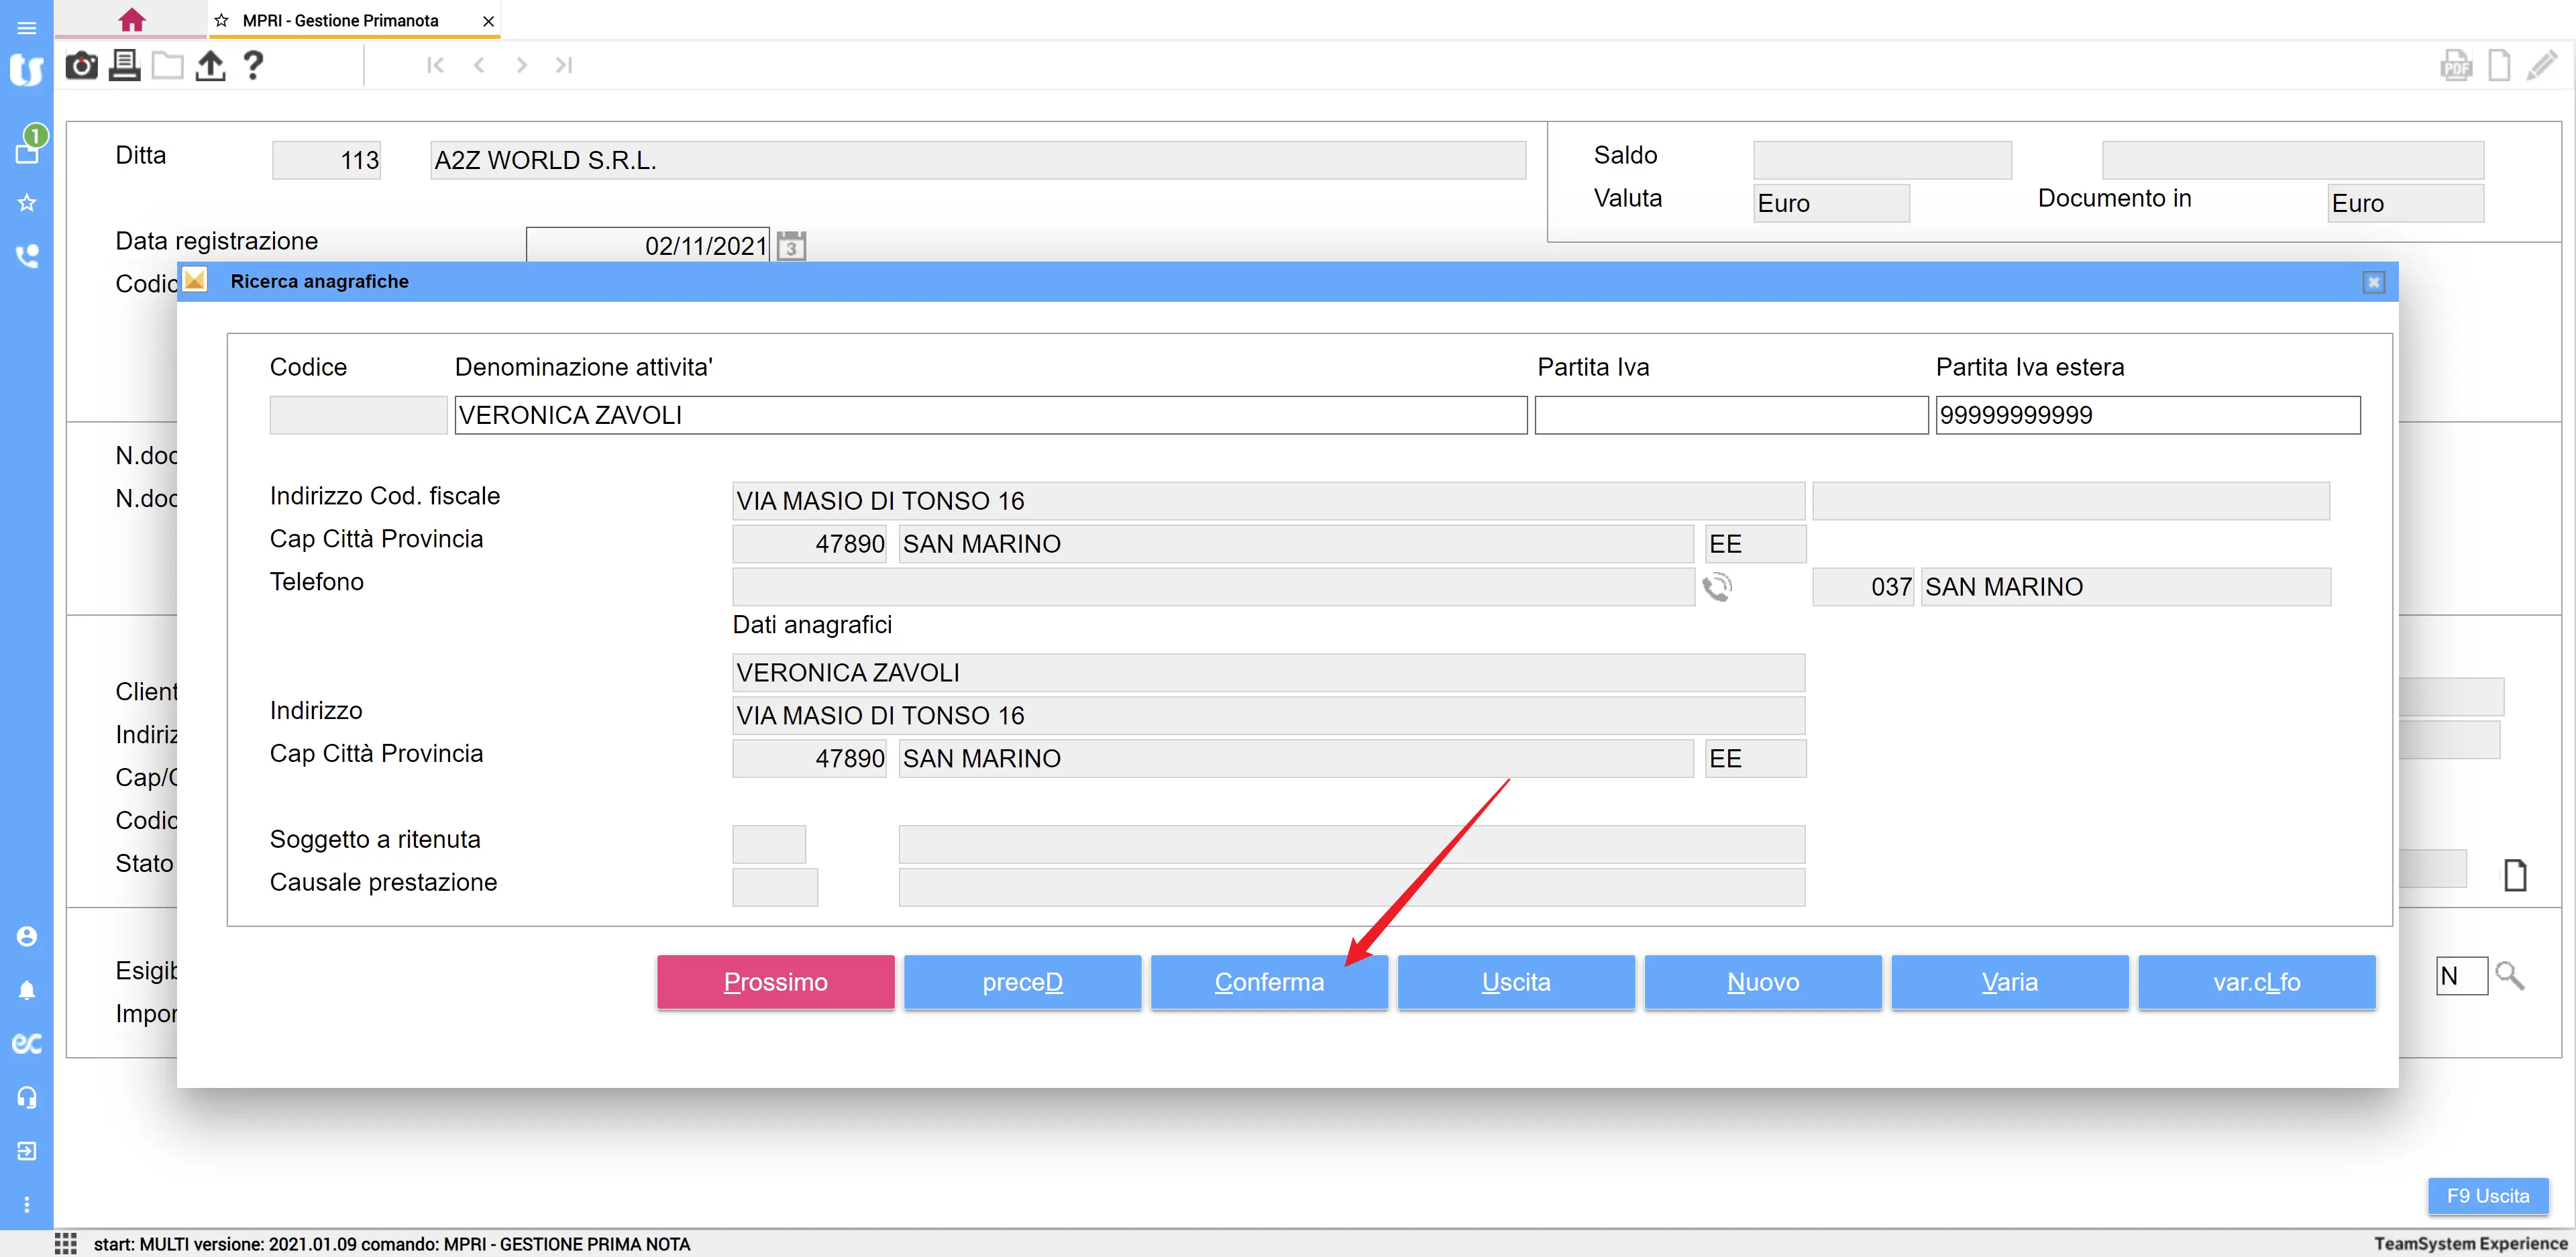Click magnifier search icon near N field
Screen dimensions: 2576x1257
(x=2509, y=976)
